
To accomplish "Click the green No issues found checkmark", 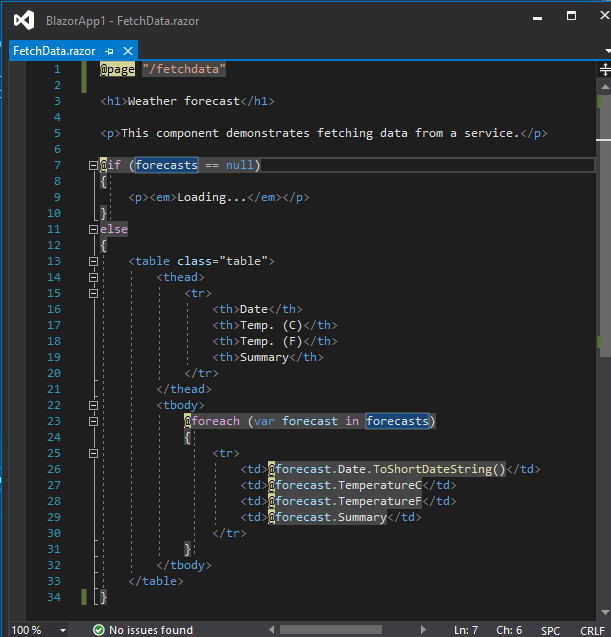I will [x=98, y=630].
